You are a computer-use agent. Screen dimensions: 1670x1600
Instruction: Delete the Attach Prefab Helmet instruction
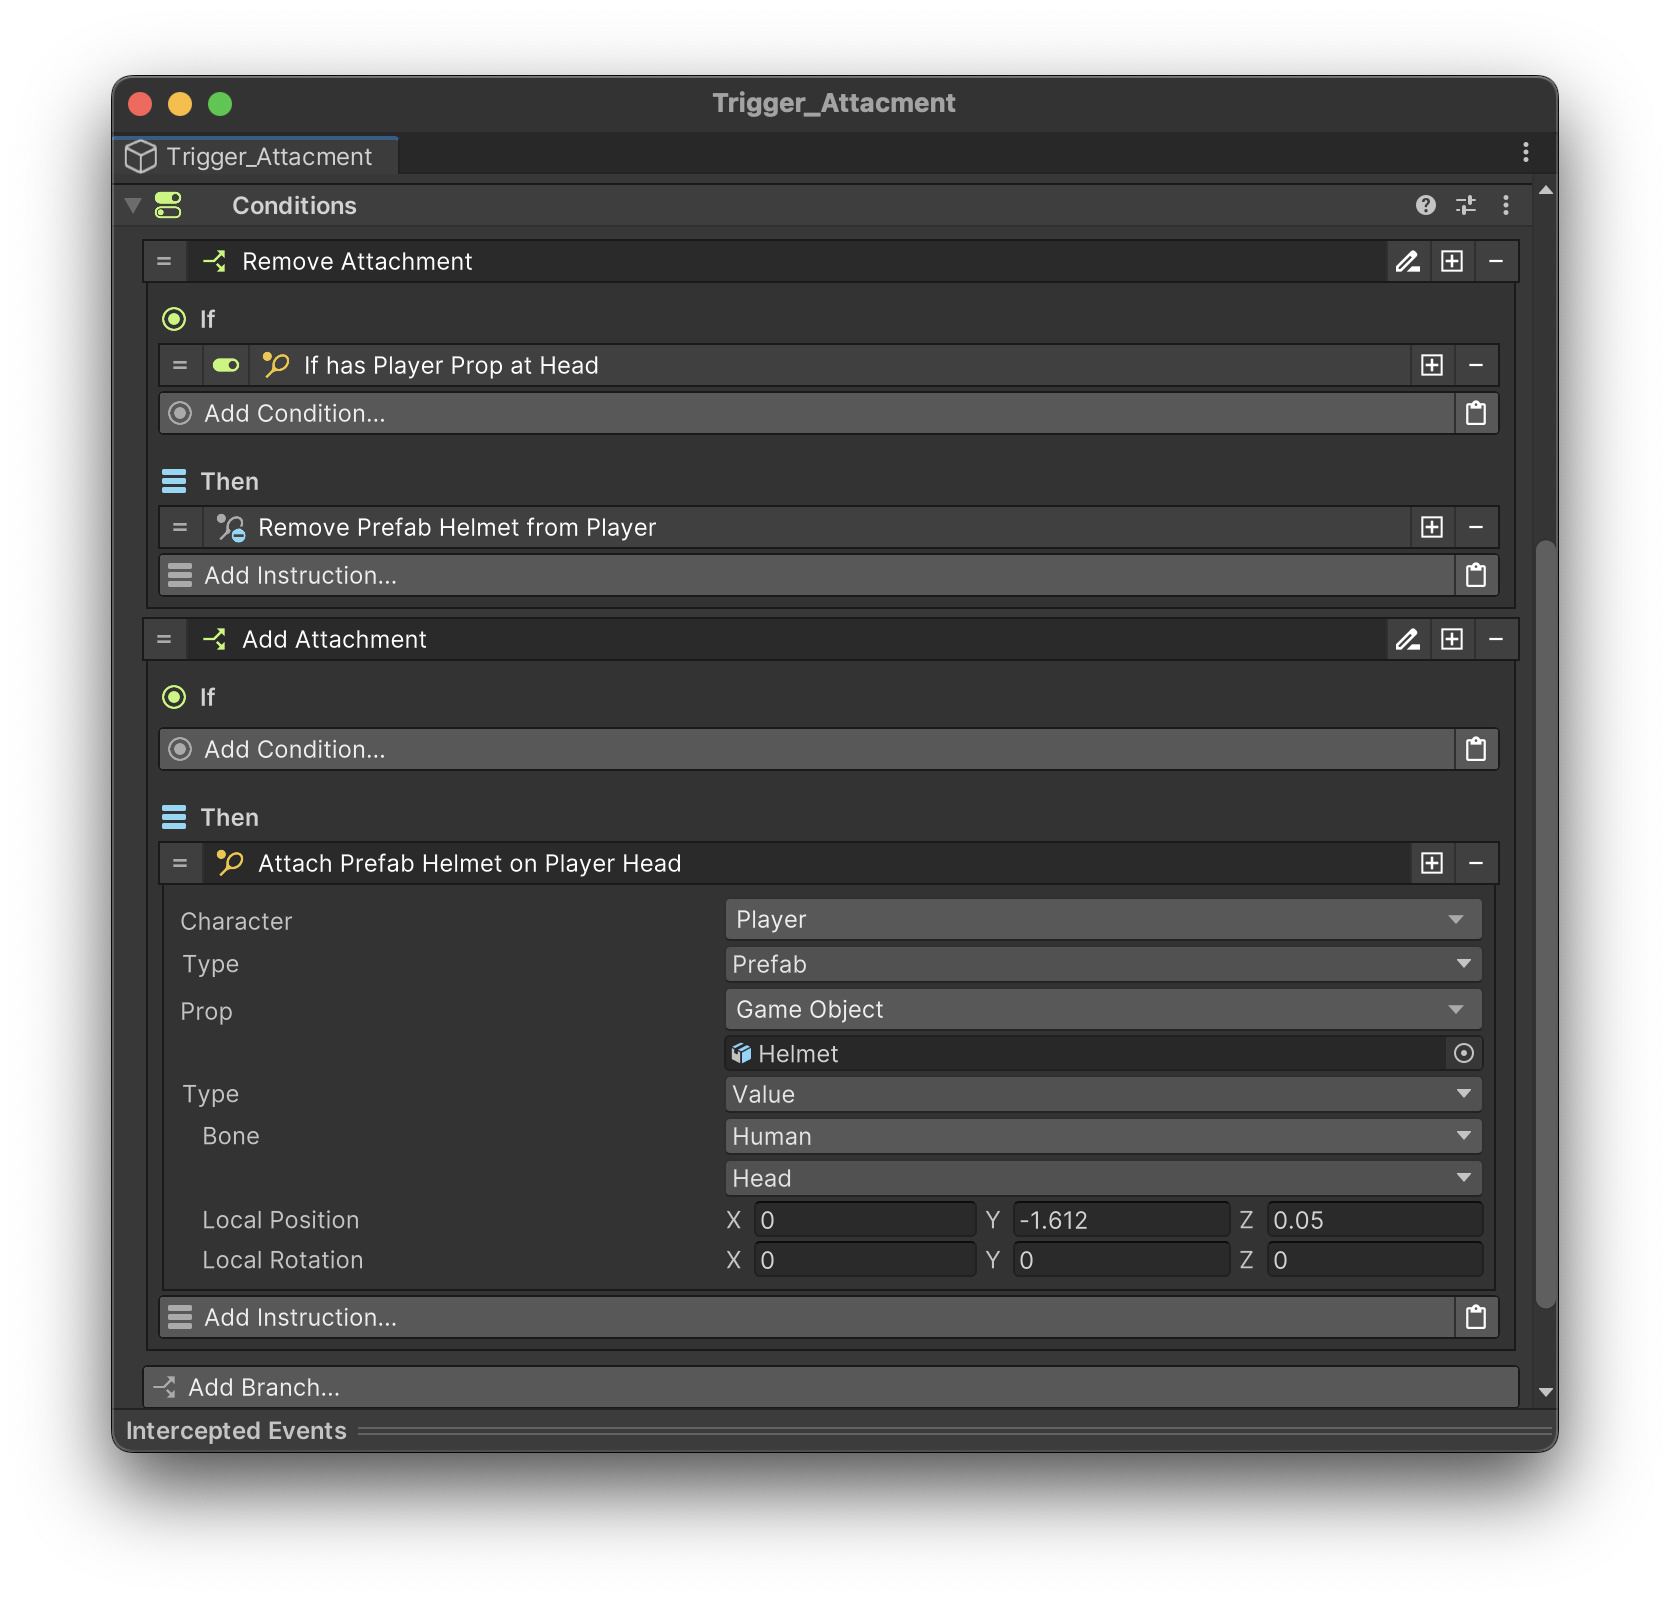click(1476, 864)
